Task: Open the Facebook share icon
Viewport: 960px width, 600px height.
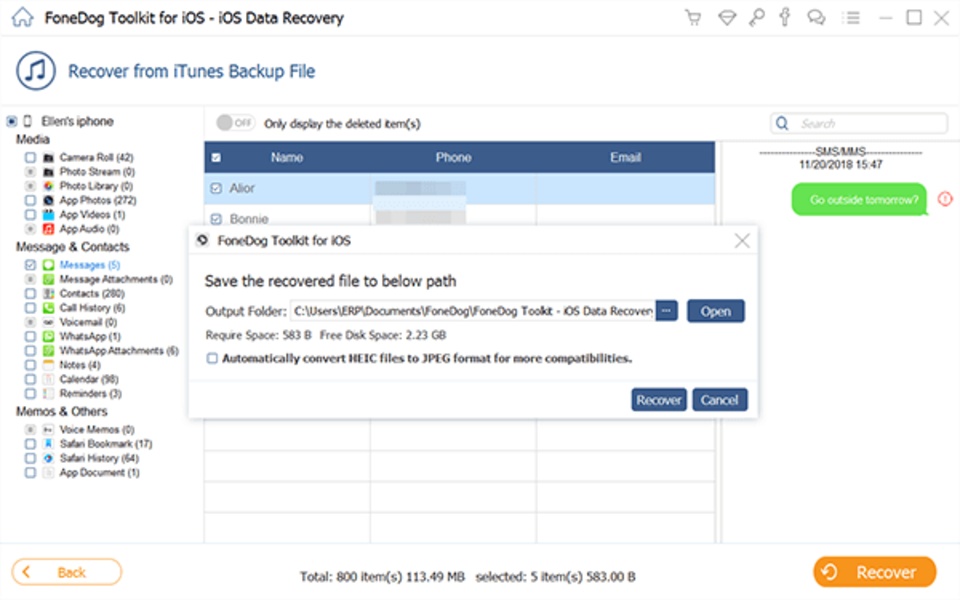Action: (784, 17)
